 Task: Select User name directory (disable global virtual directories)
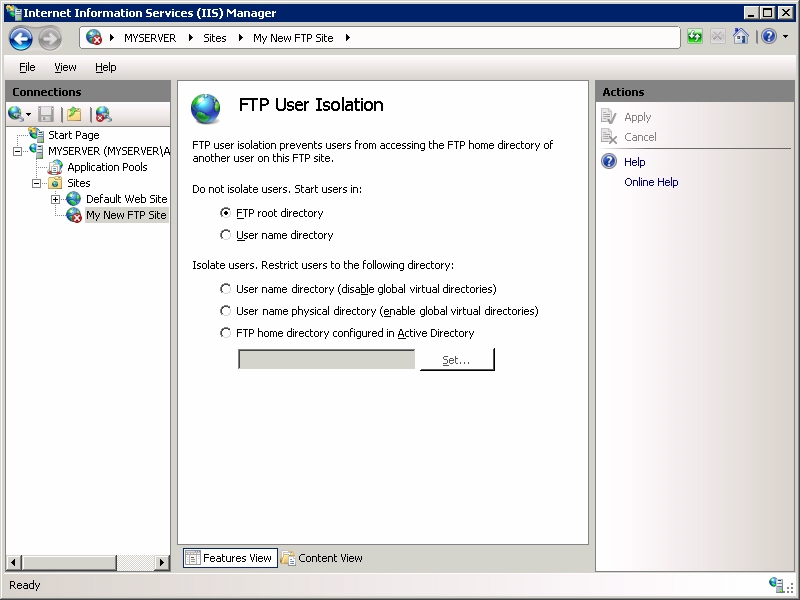(225, 288)
